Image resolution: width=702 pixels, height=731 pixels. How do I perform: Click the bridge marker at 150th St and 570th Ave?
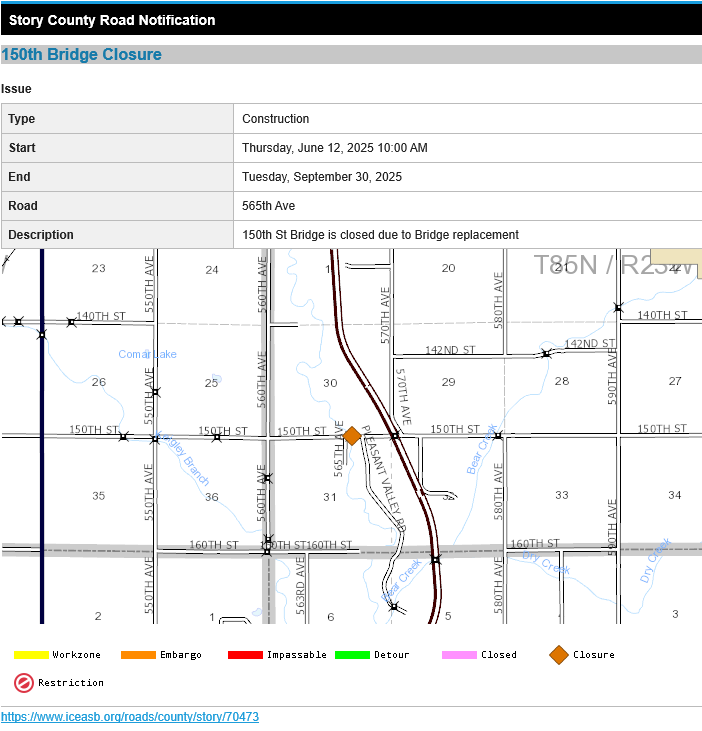395,436
